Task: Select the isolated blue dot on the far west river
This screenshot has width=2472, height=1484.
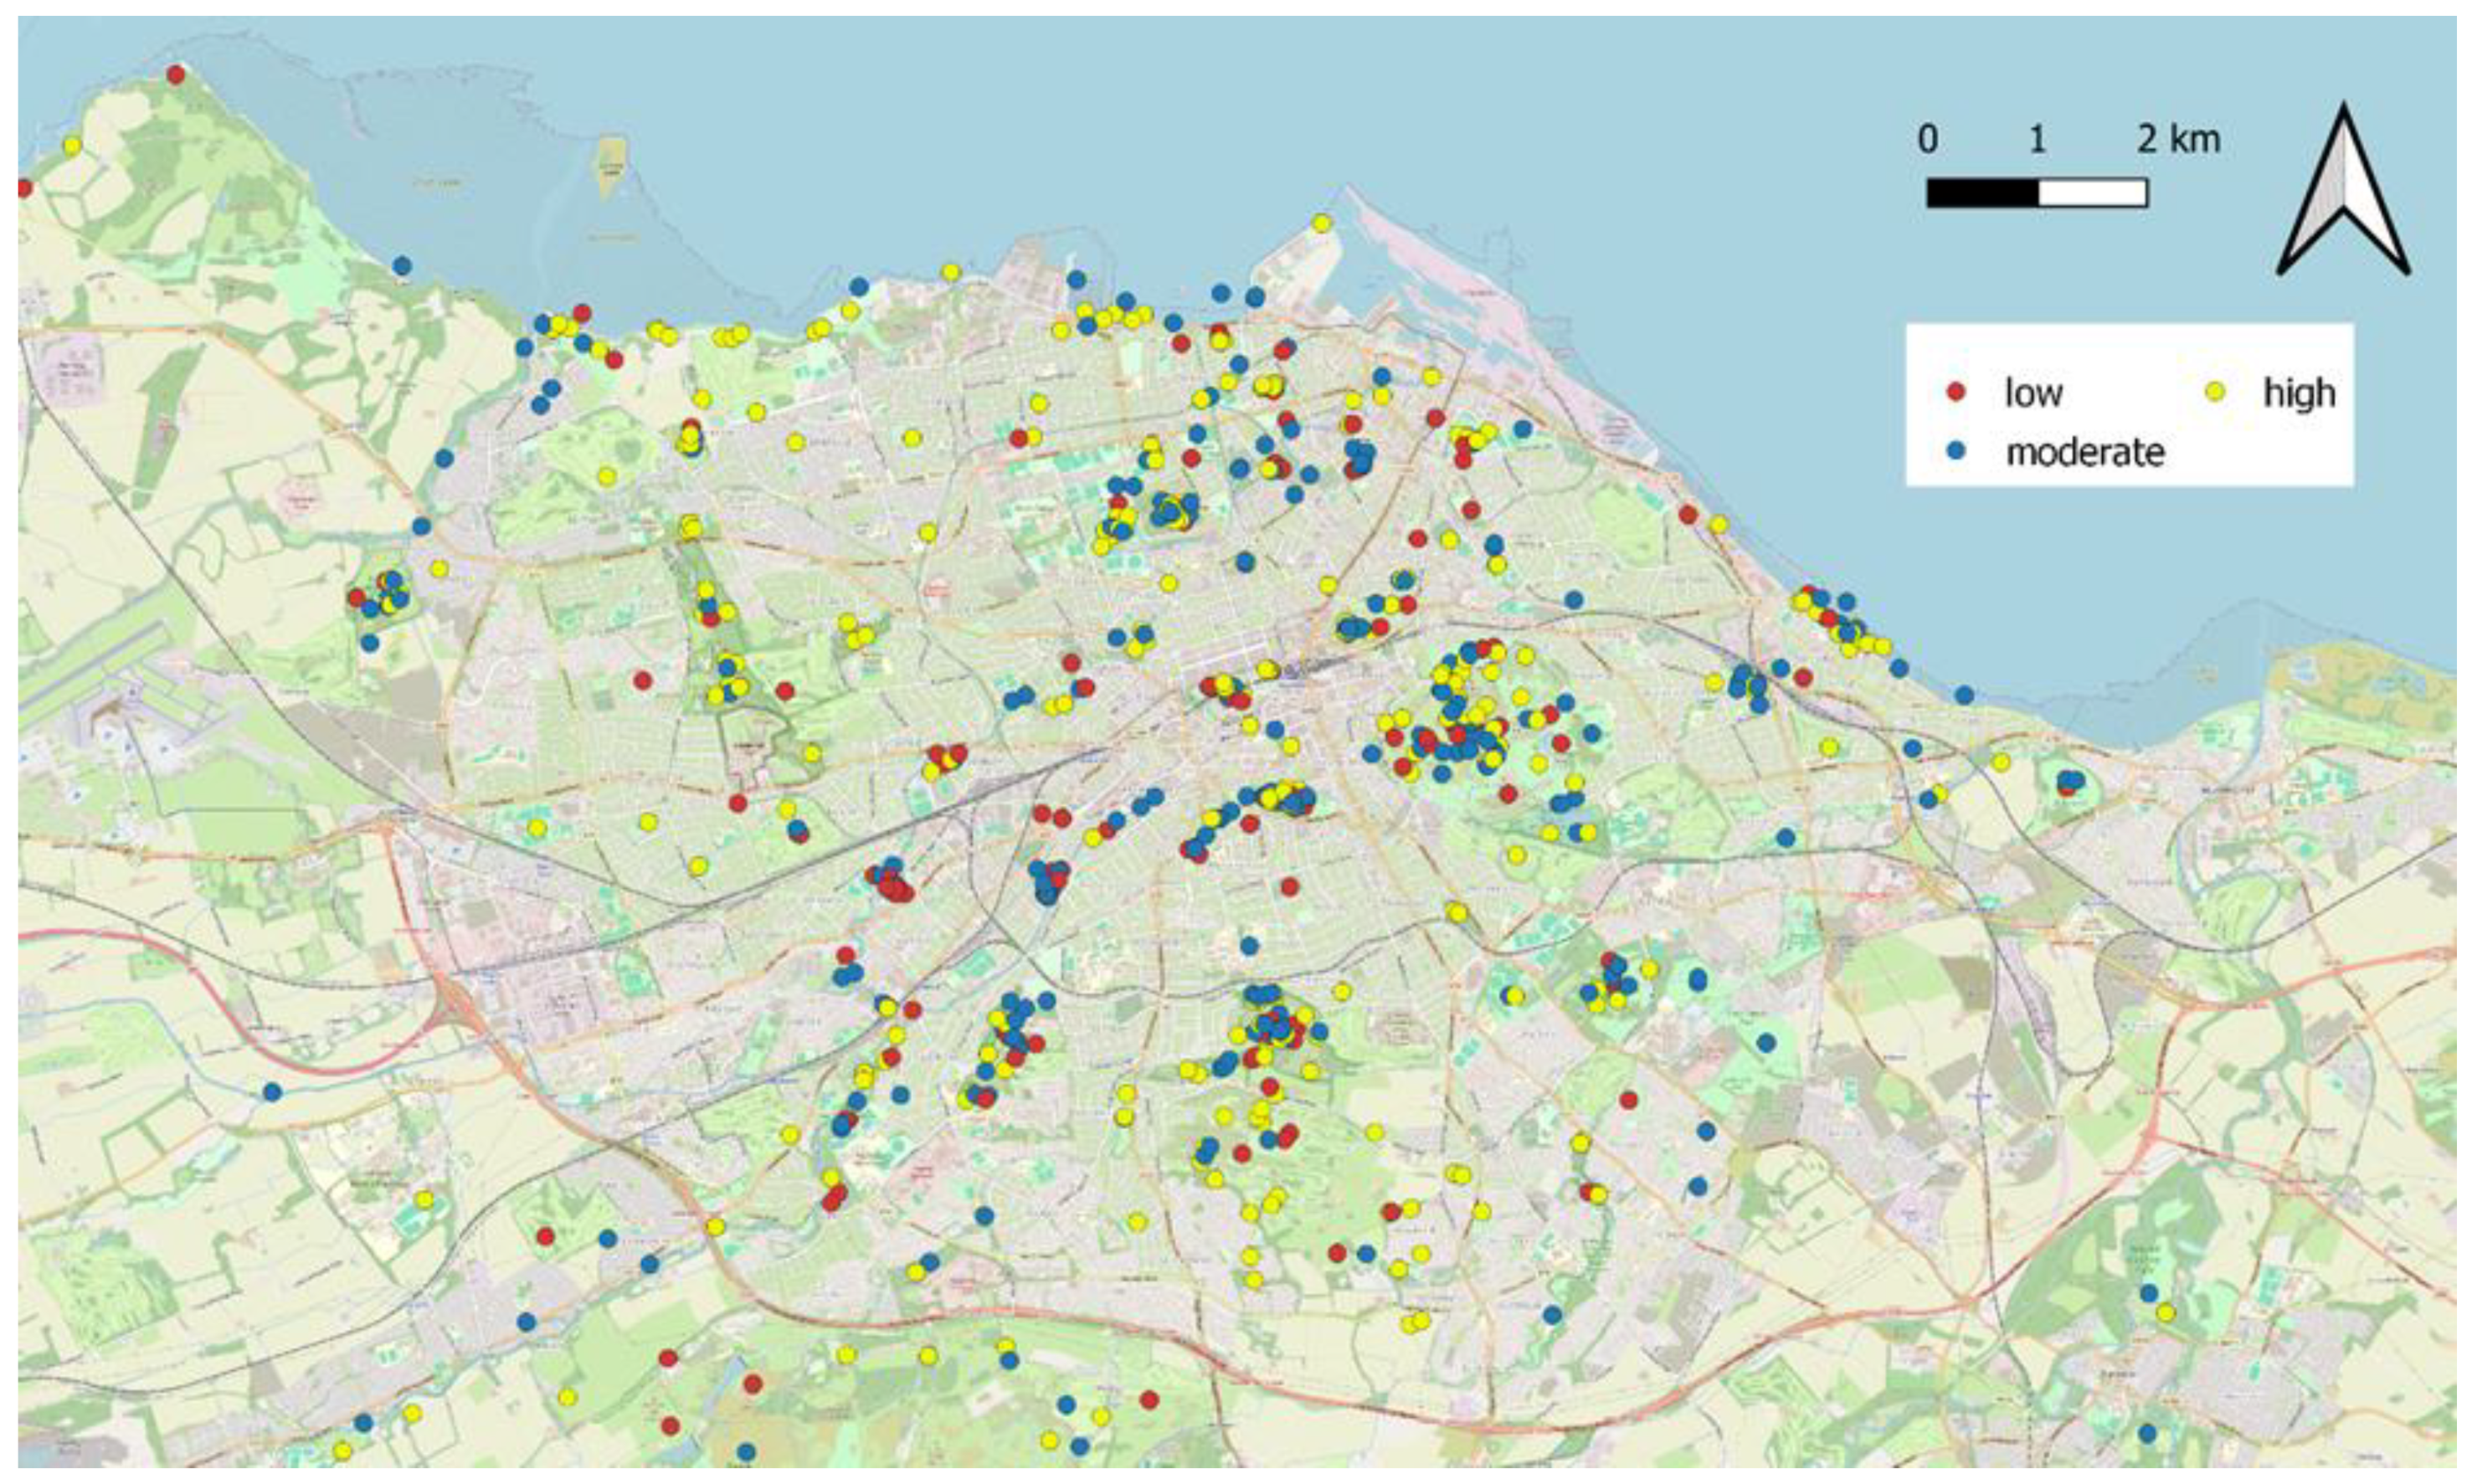Action: (272, 1091)
